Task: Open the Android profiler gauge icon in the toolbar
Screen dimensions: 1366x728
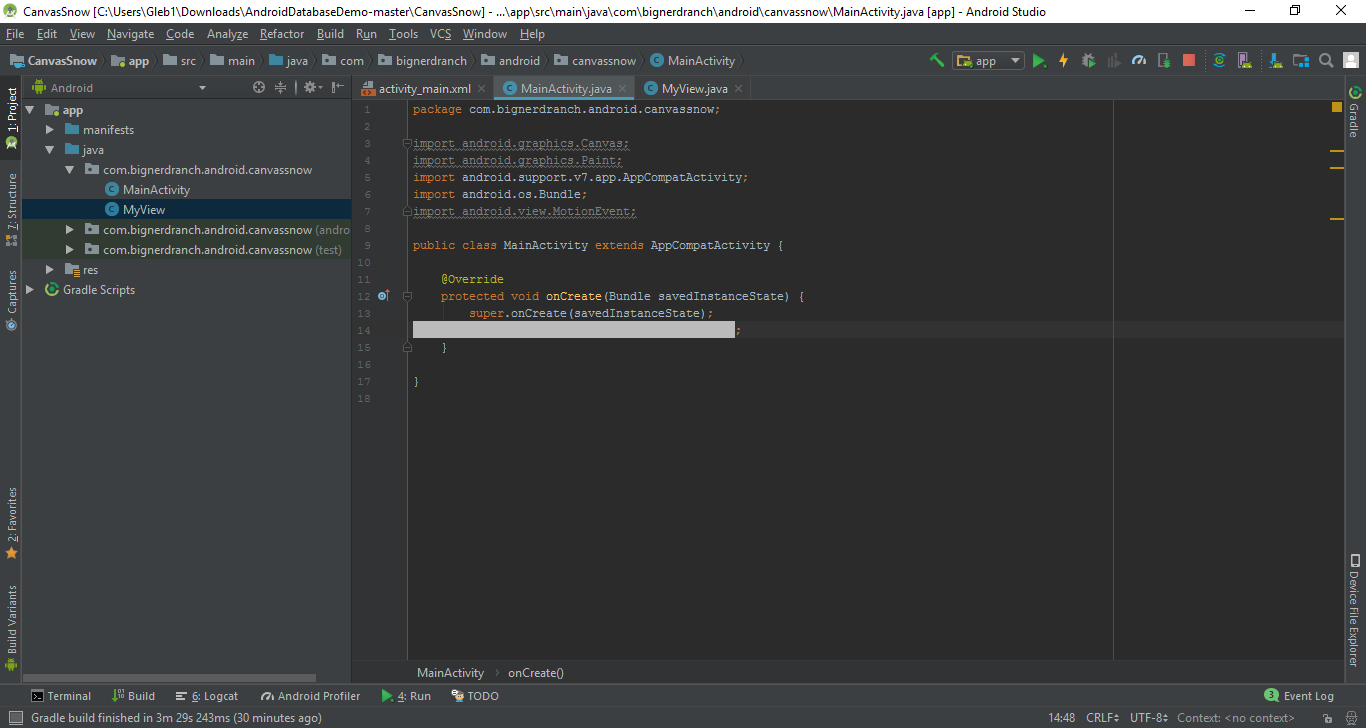Action: (1139, 61)
